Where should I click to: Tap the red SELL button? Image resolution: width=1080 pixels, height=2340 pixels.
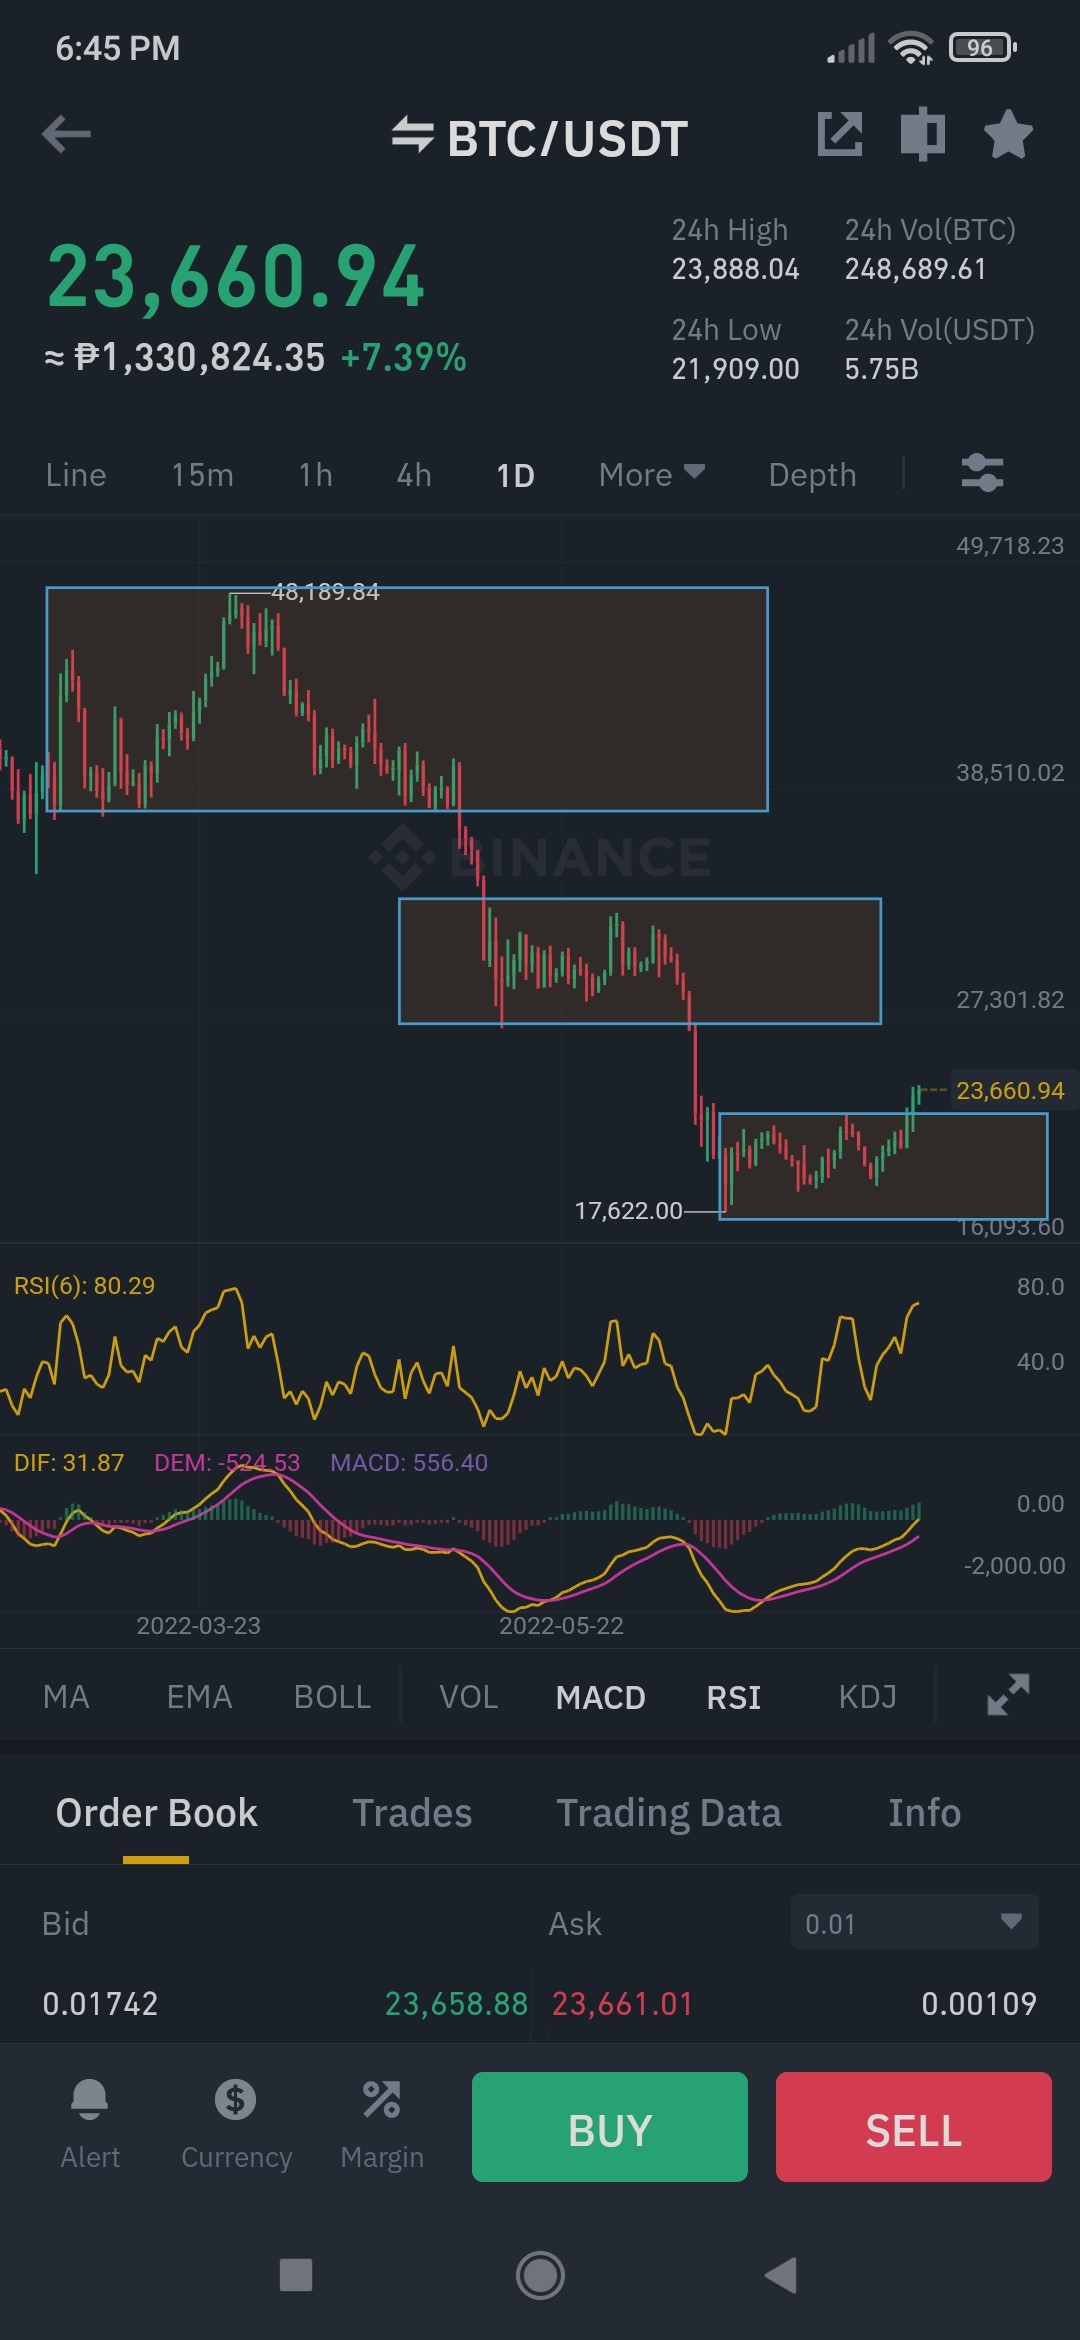click(914, 2127)
